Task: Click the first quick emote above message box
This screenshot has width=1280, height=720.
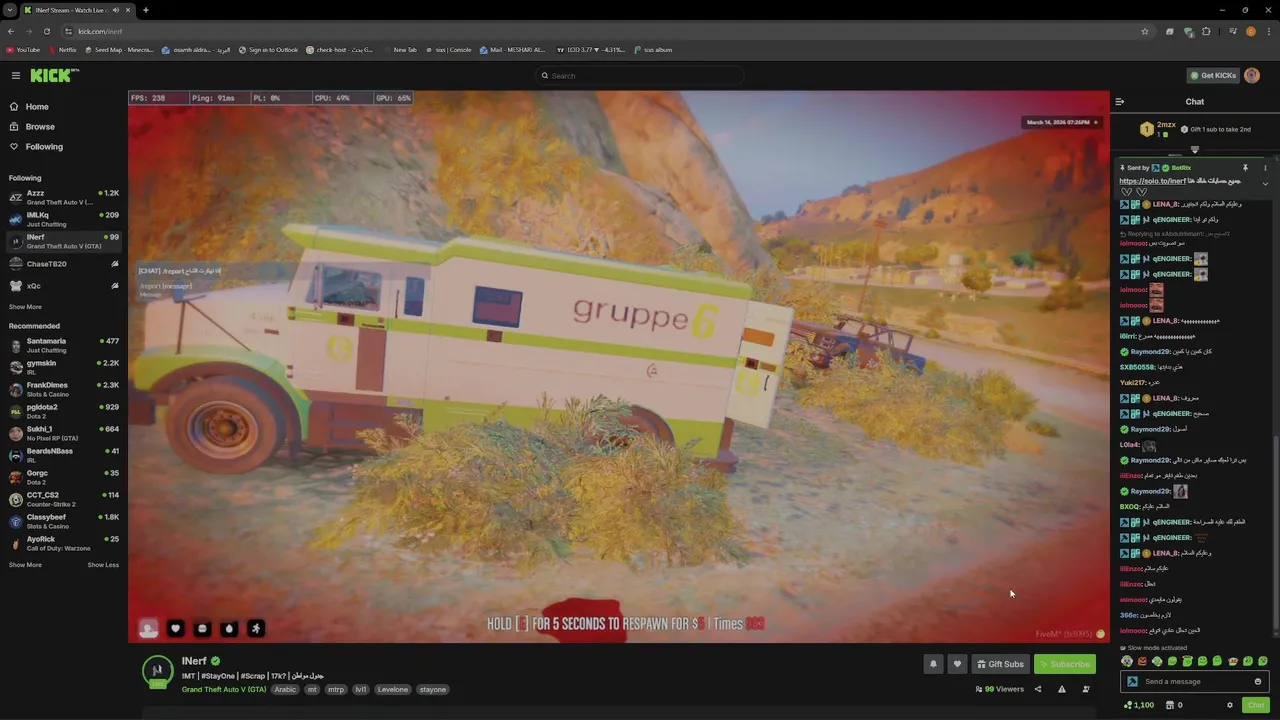Action: (1127, 661)
